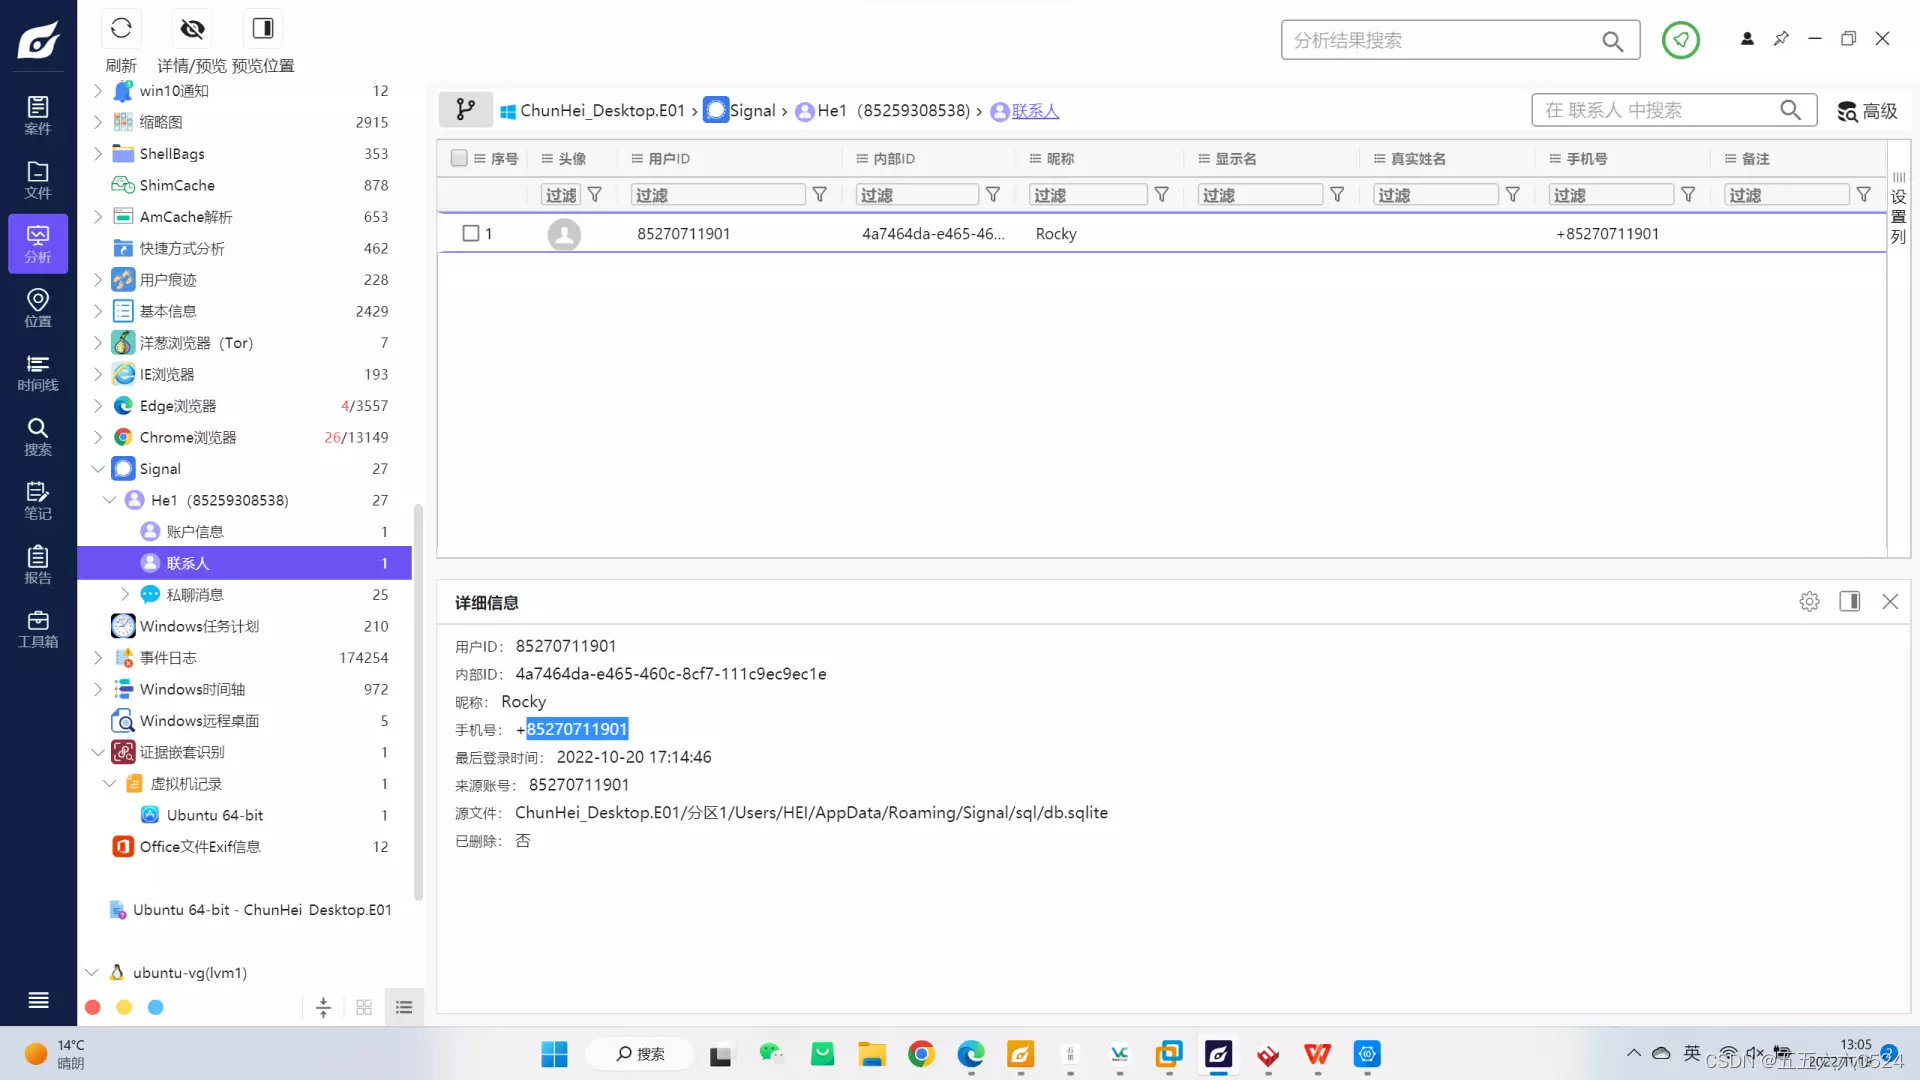1920x1080 pixels.
Task: Select 账户信息 in the tree
Action: click(x=195, y=532)
